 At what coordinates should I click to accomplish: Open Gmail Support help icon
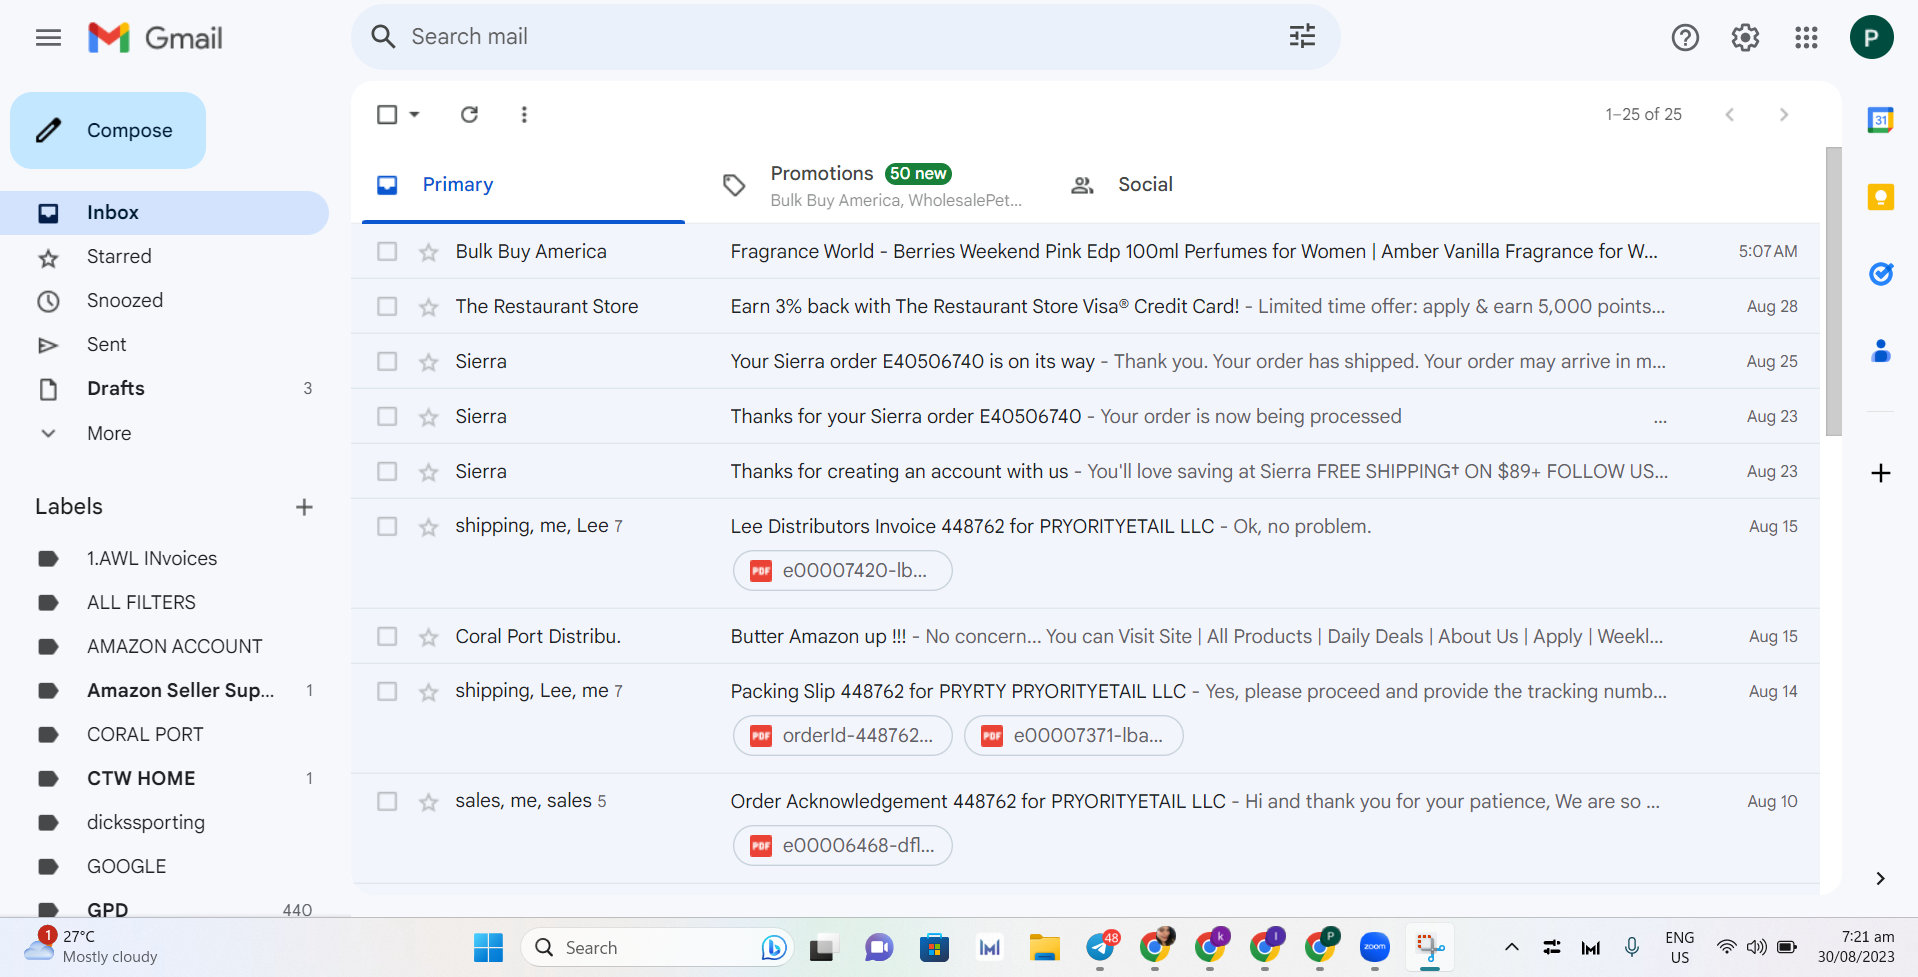[1685, 38]
